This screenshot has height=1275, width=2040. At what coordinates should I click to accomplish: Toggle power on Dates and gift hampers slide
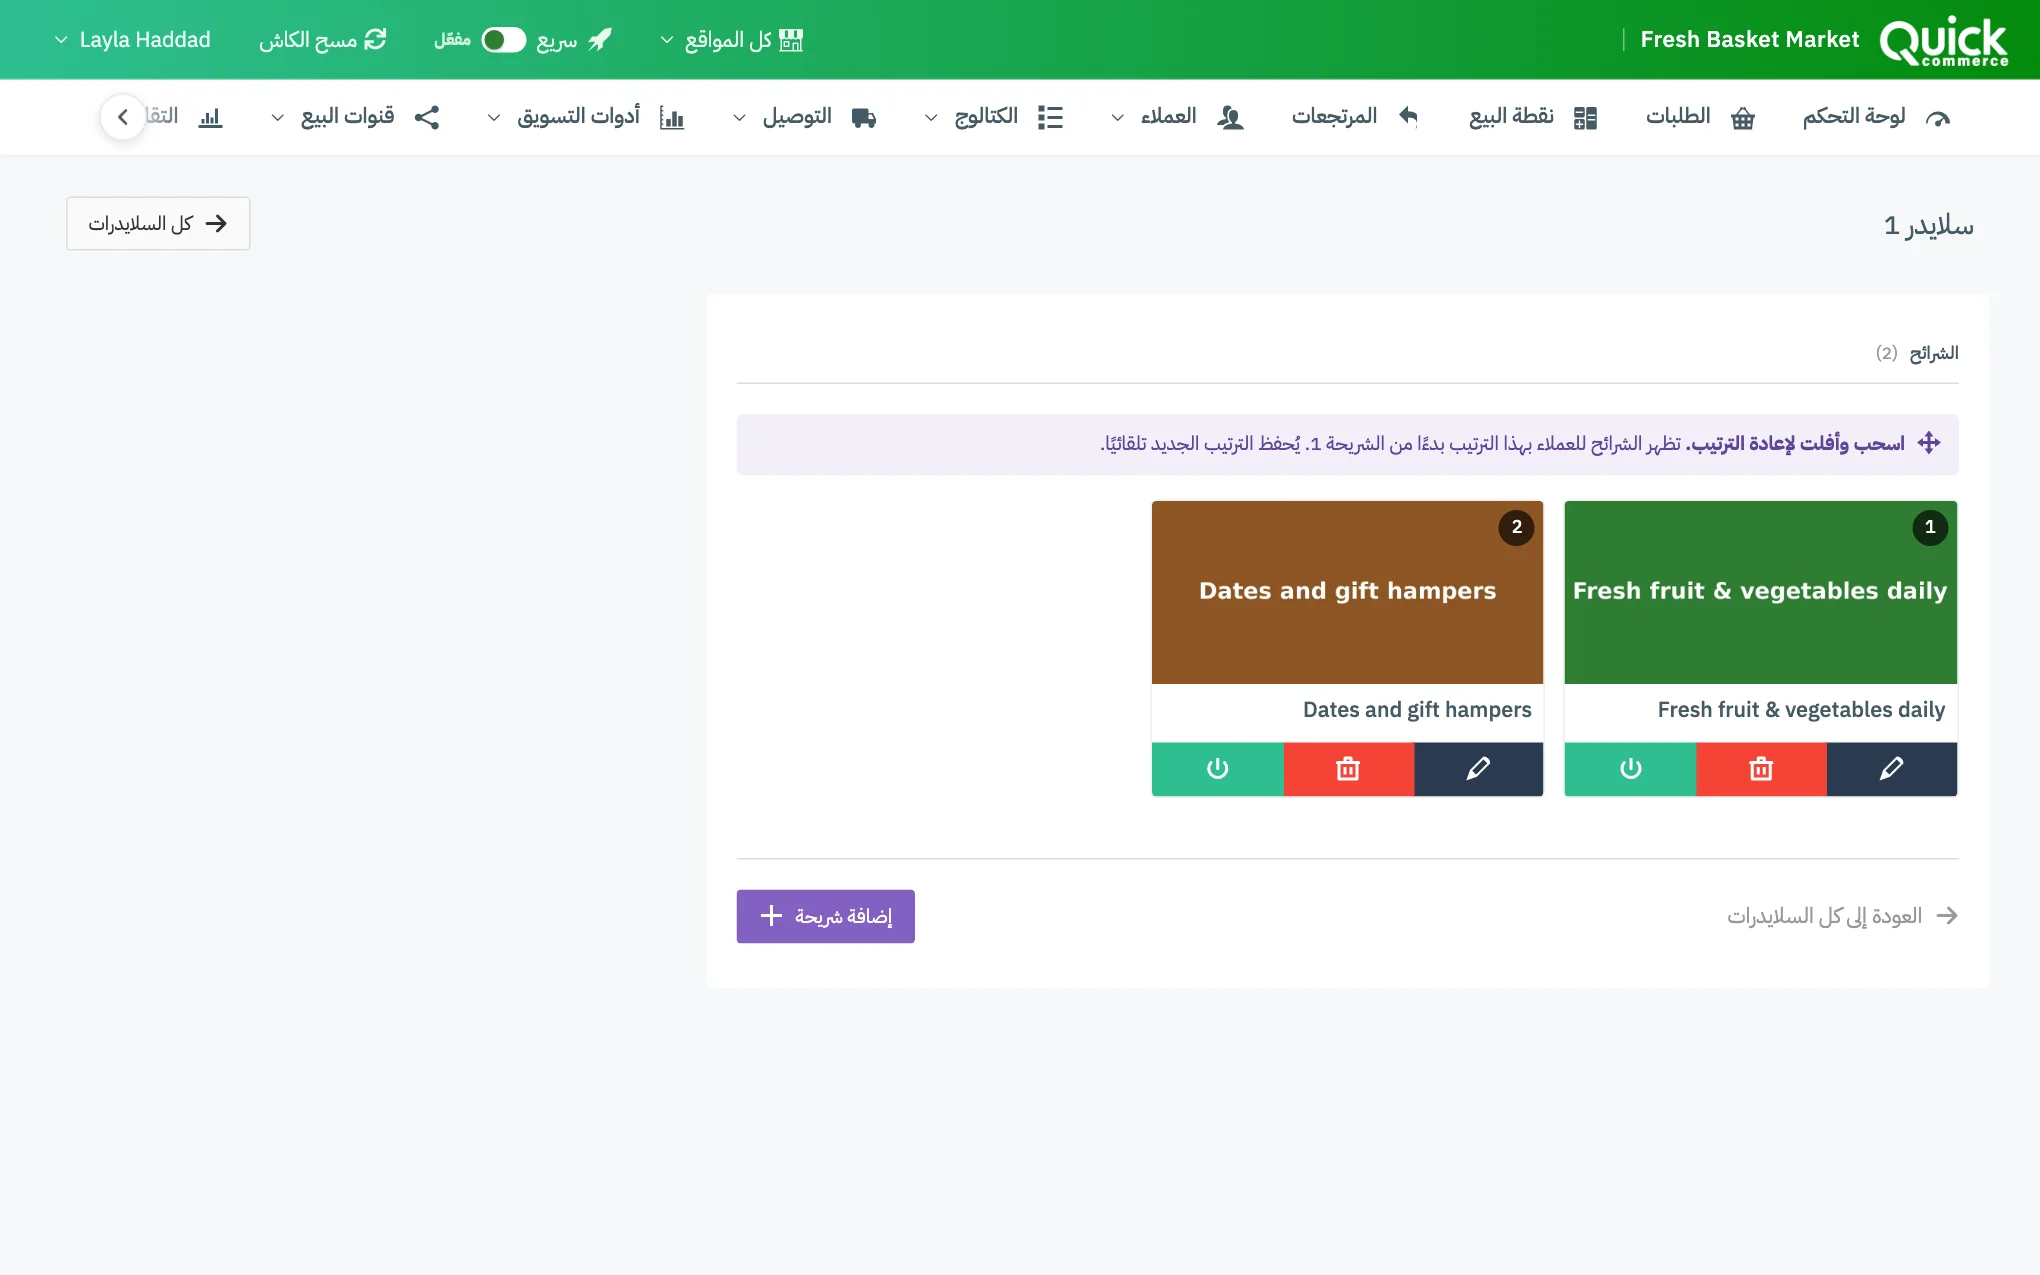[1217, 769]
